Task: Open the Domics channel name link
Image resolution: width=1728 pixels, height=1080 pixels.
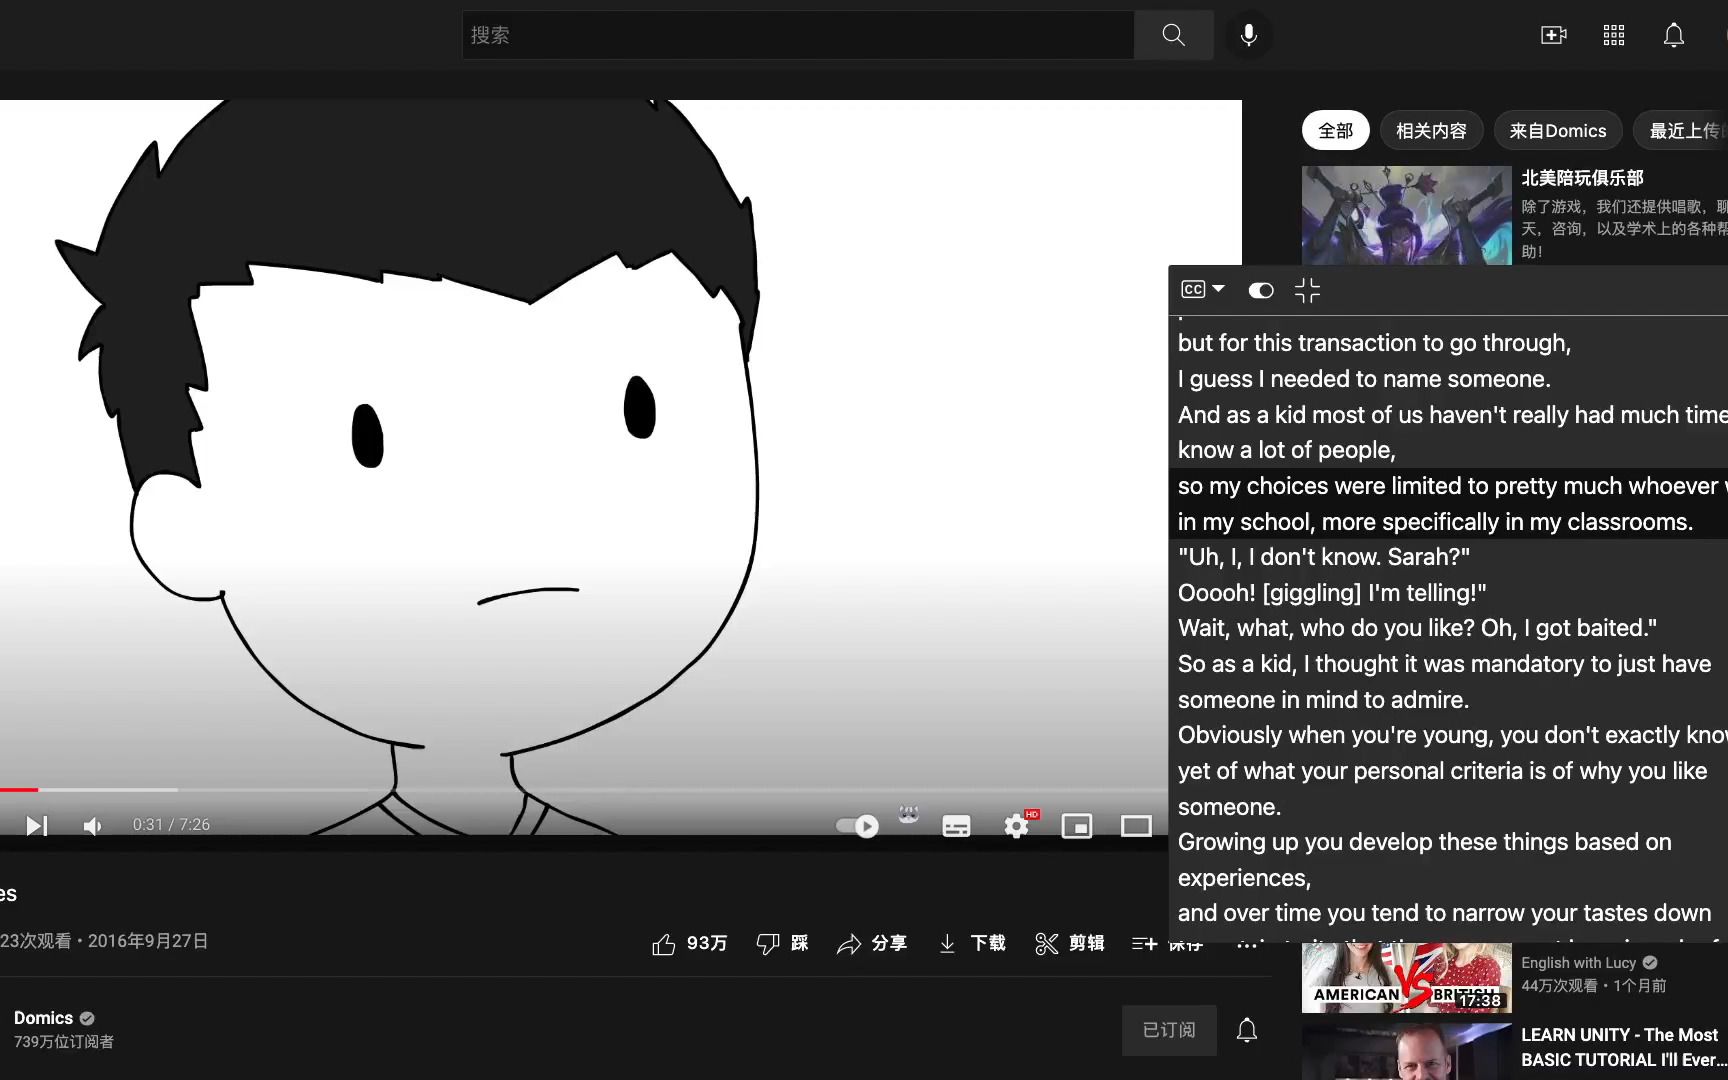Action: tap(43, 1018)
